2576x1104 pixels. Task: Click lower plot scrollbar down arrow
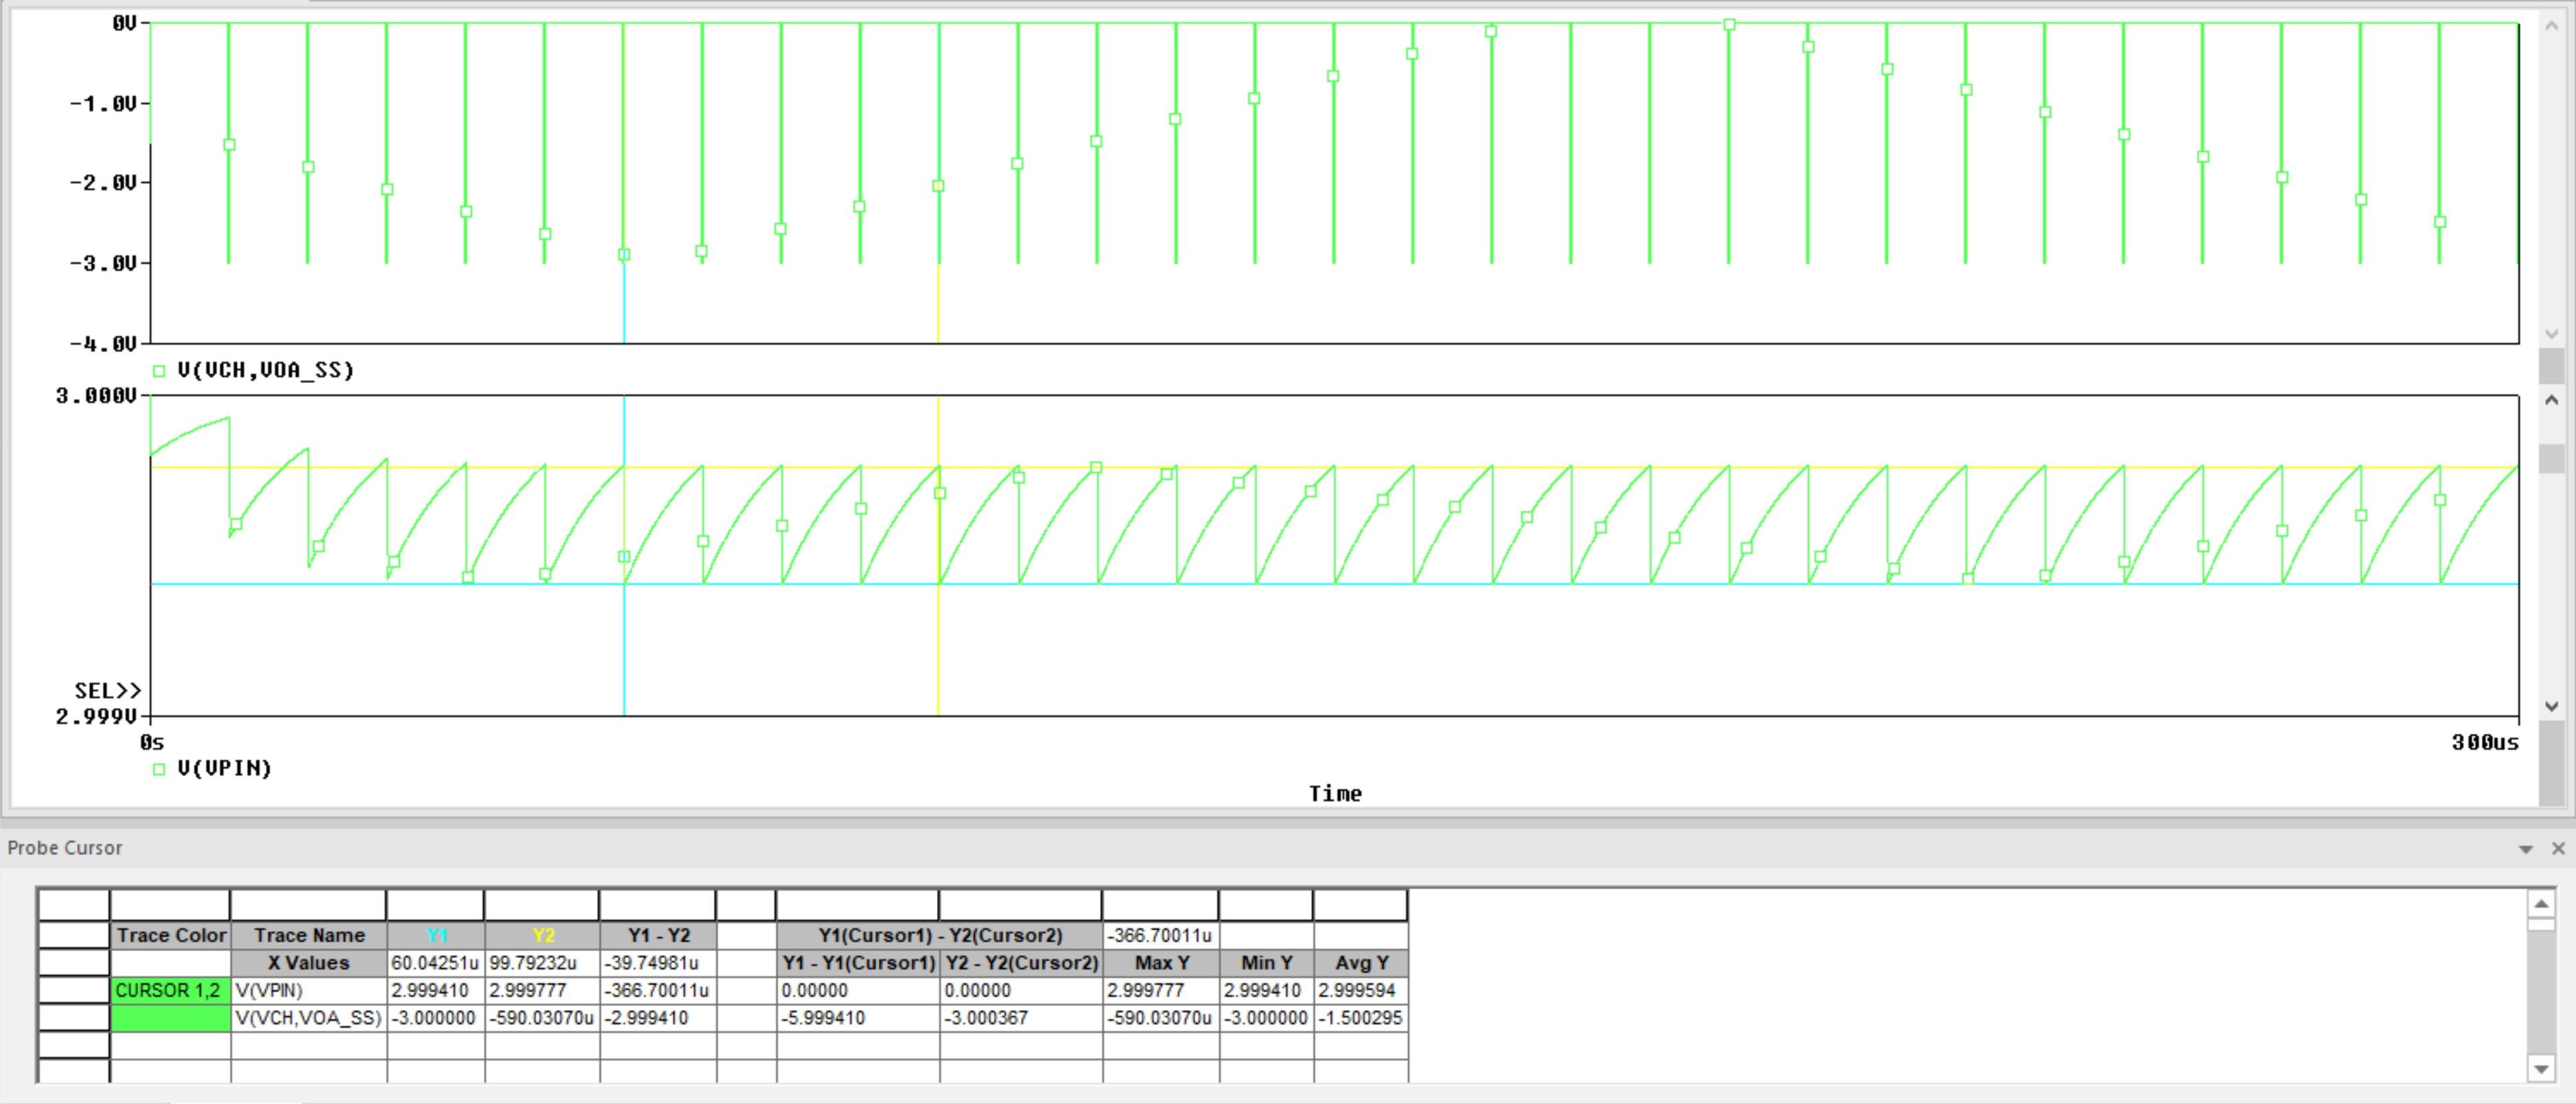(2552, 706)
